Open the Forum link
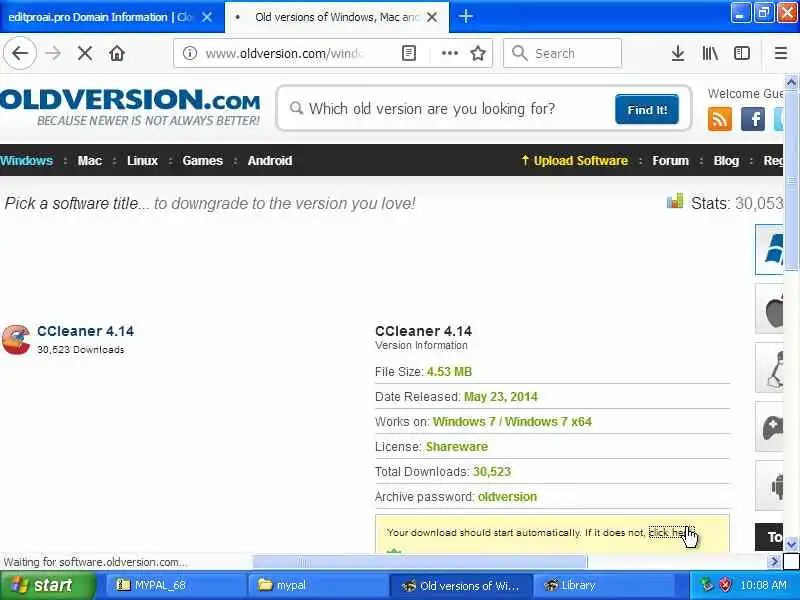This screenshot has height=600, width=800. pos(670,161)
